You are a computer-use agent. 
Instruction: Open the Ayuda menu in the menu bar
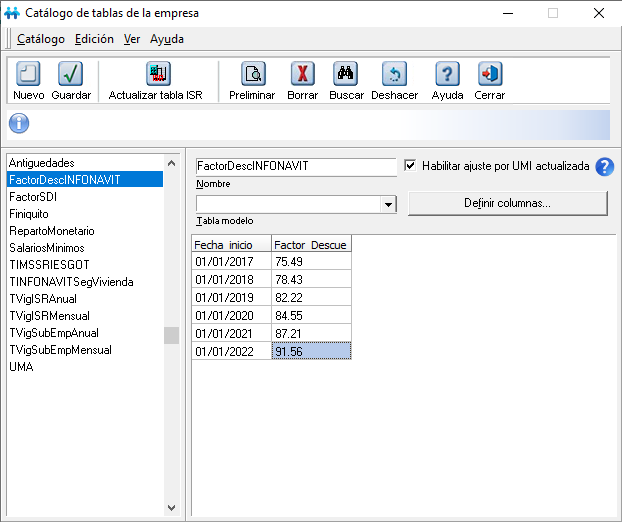tap(167, 39)
